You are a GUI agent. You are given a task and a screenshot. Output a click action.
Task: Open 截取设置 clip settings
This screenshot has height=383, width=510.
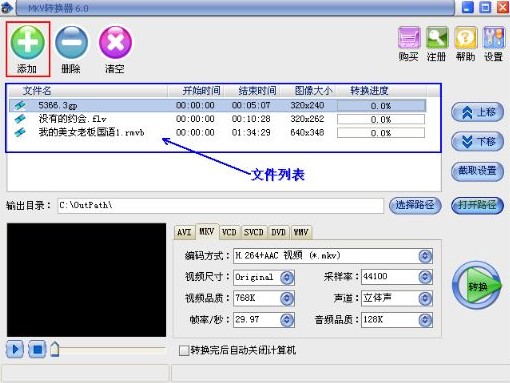(x=477, y=171)
